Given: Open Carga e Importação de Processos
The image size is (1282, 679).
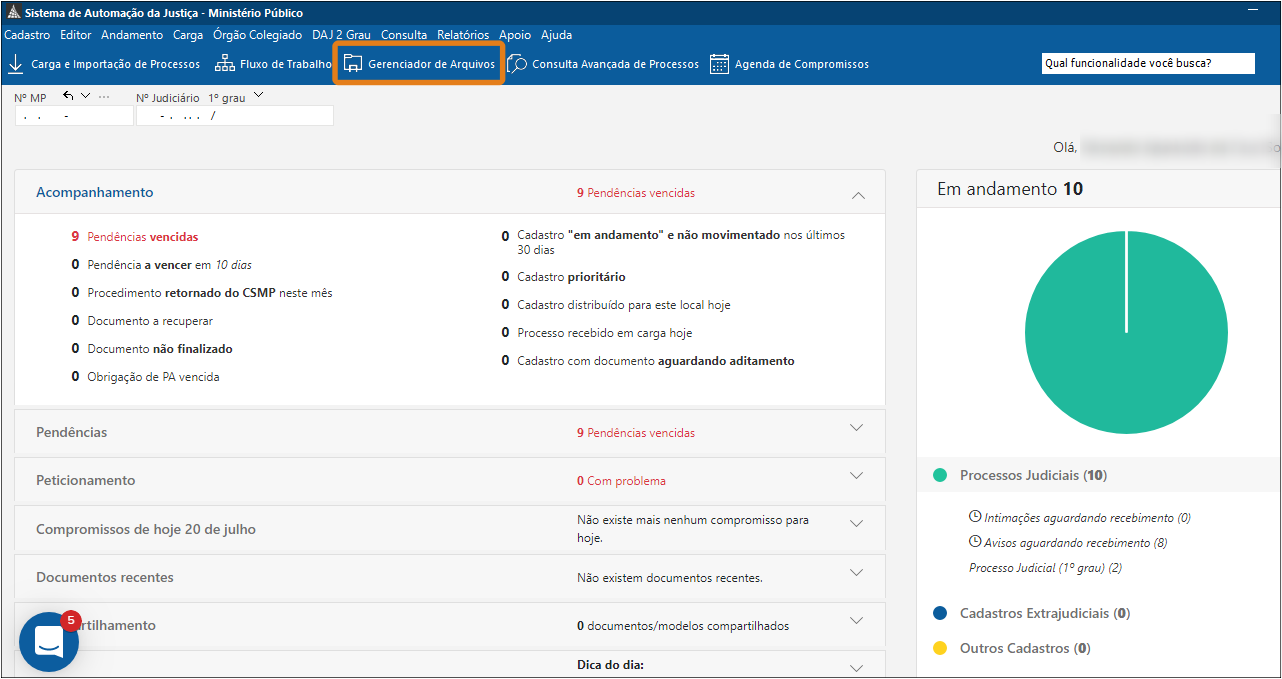Looking at the screenshot, I should tap(104, 64).
